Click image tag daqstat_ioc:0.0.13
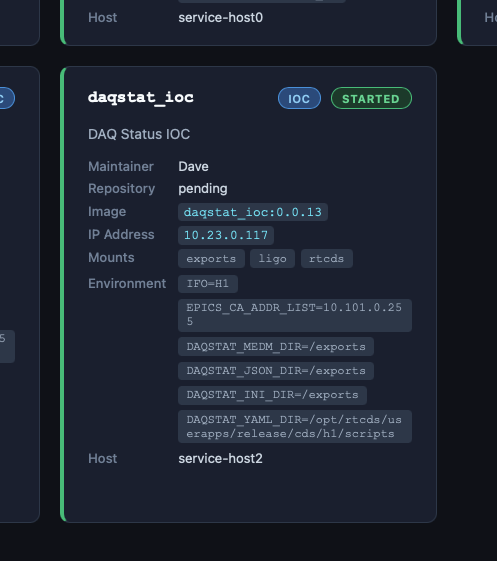The height and width of the screenshot is (561, 497). tap(253, 212)
